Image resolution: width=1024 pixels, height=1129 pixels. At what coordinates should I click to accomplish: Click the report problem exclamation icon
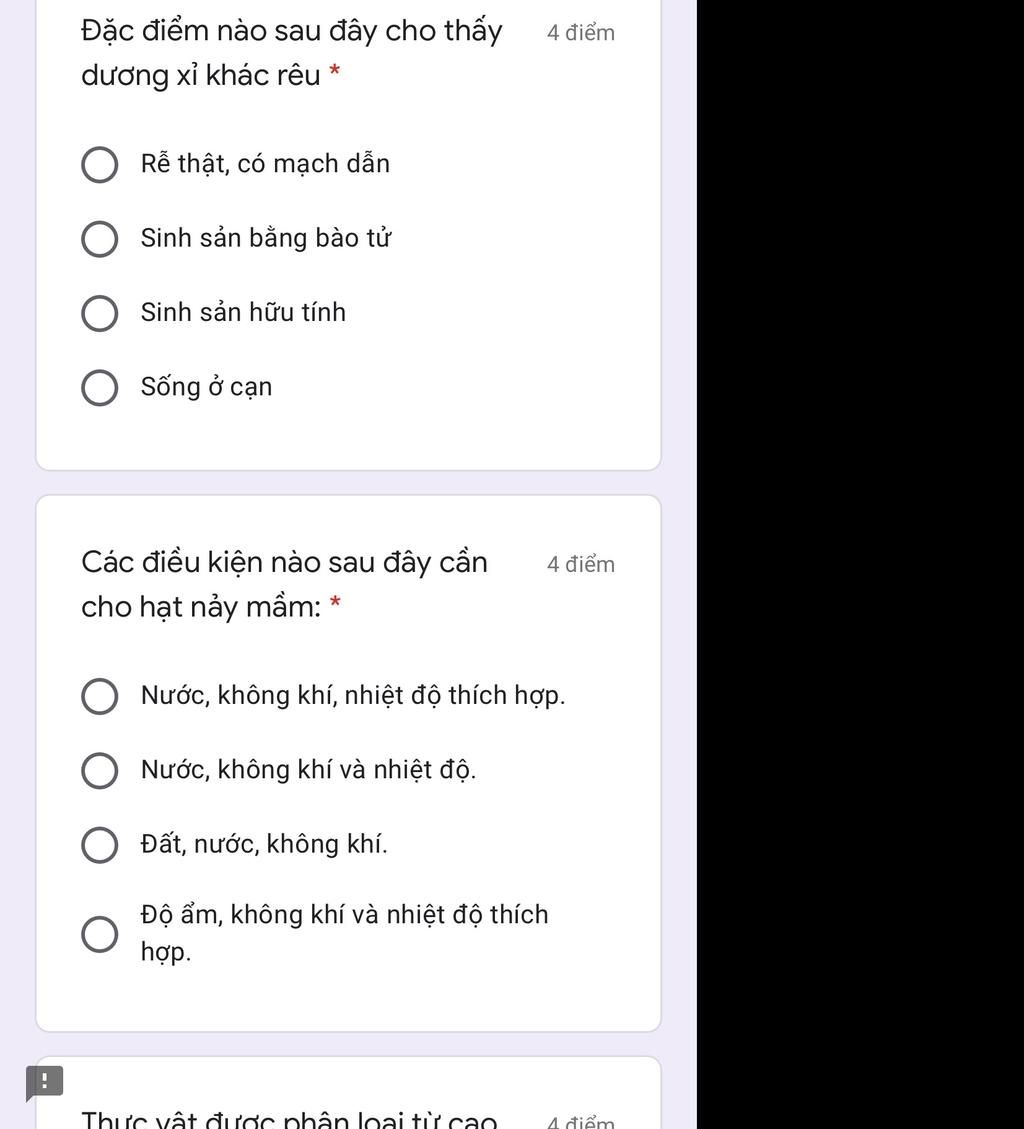pyautogui.click(x=44, y=1082)
